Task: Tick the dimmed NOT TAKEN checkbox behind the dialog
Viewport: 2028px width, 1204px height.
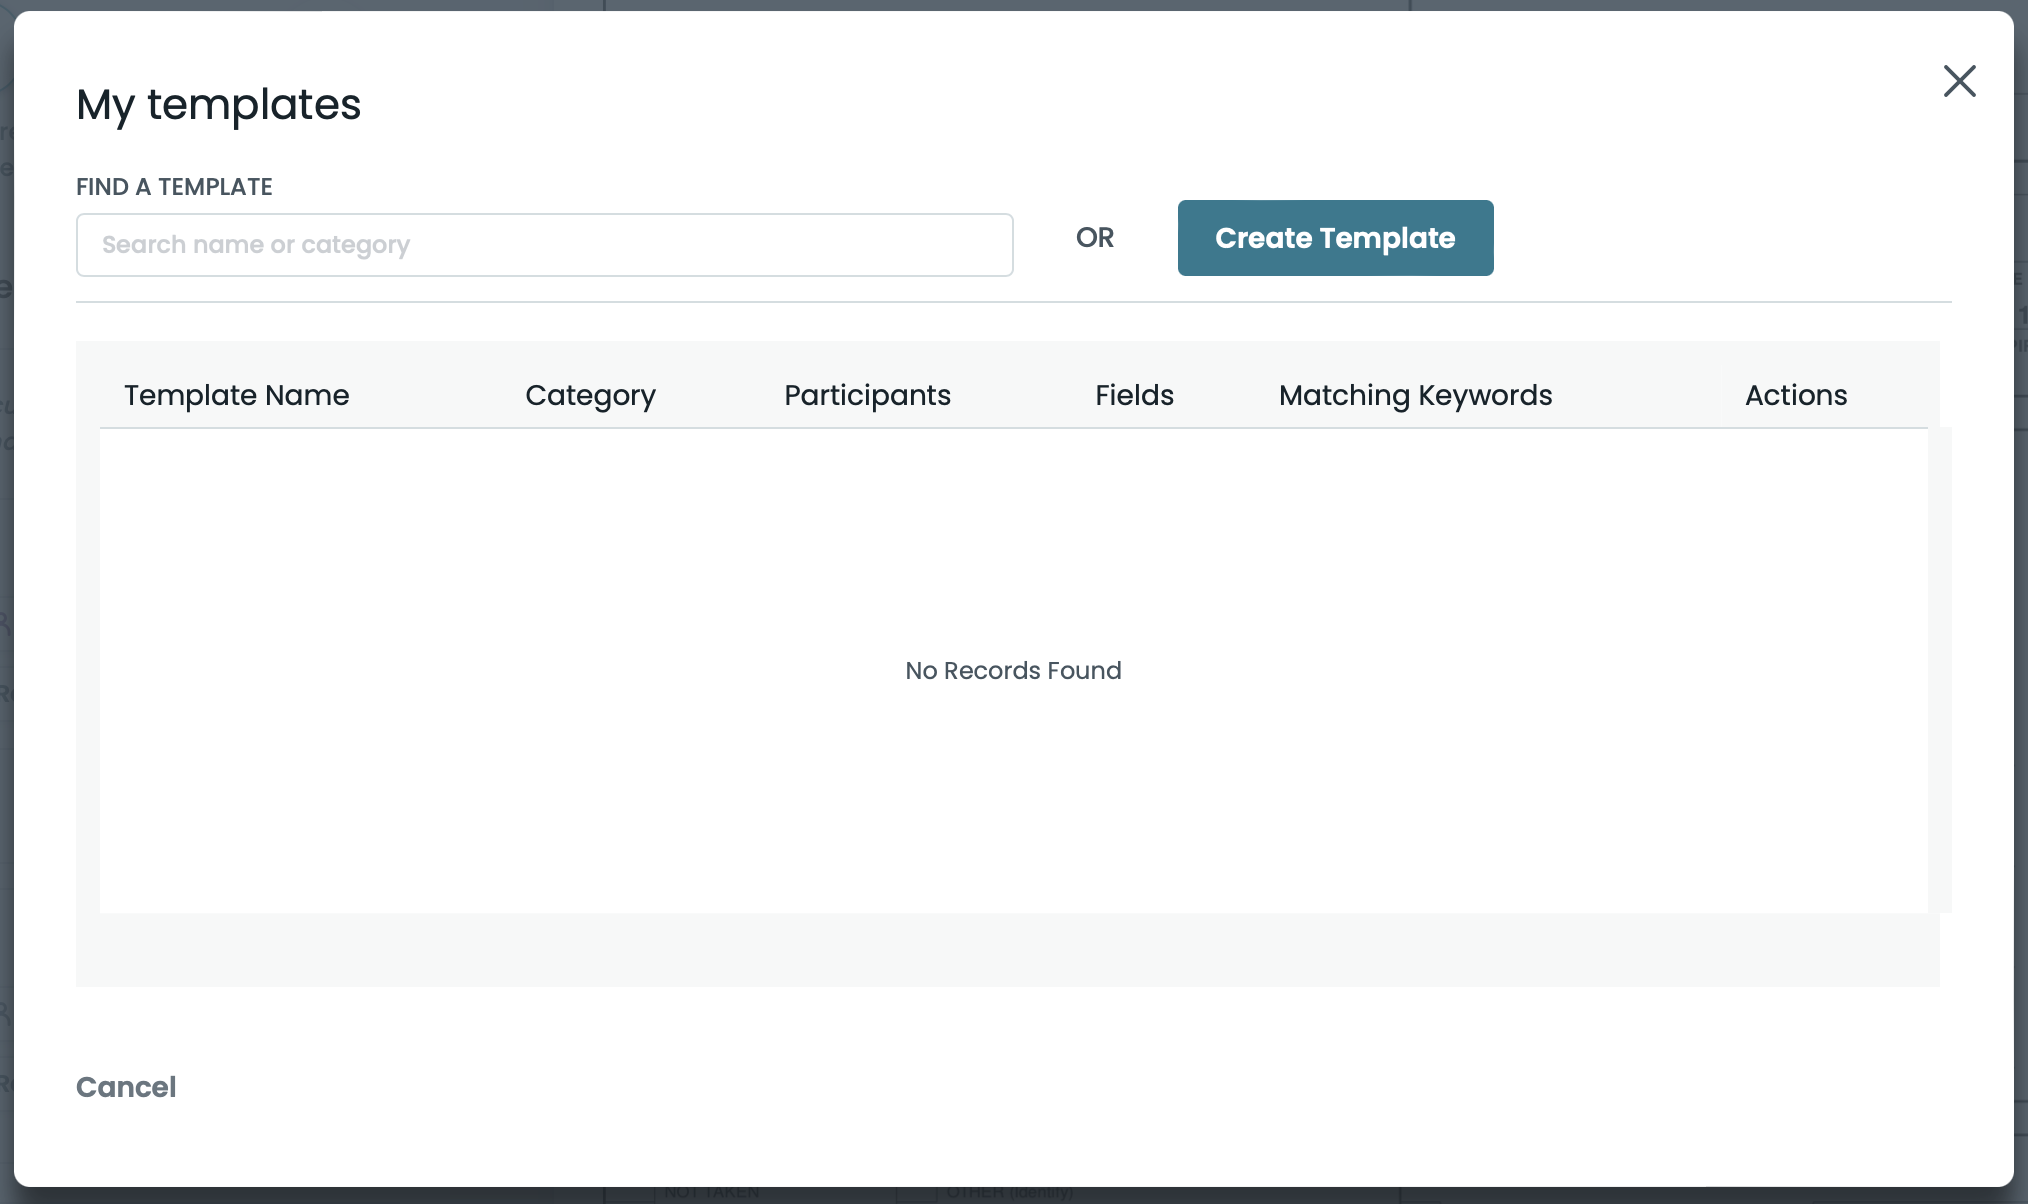Action: [x=630, y=1194]
